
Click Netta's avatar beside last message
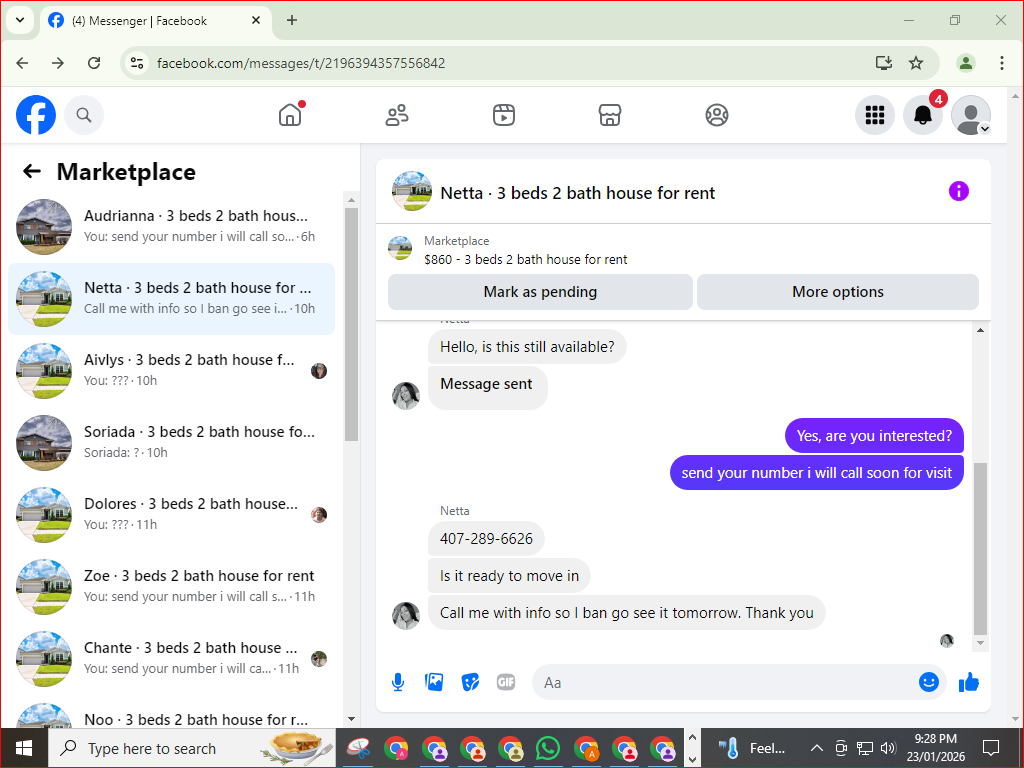tap(406, 615)
